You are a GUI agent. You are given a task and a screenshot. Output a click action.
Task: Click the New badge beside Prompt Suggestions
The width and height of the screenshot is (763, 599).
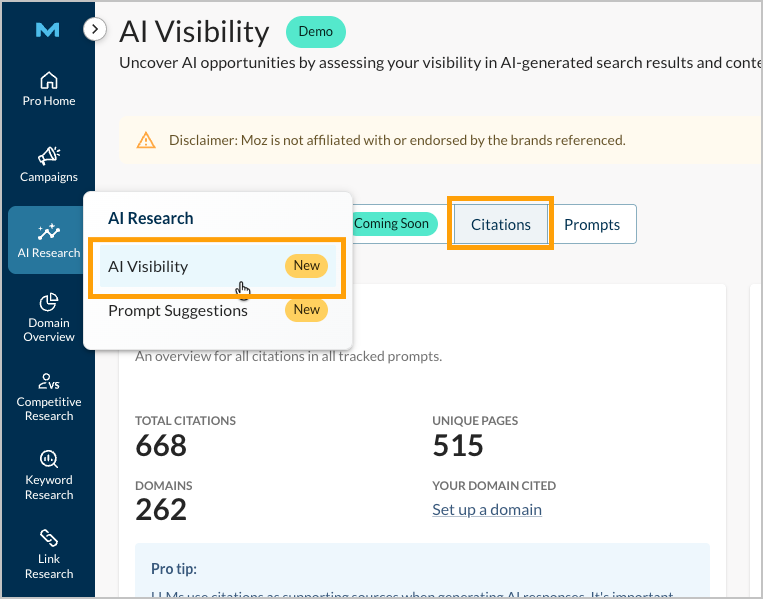(x=307, y=309)
